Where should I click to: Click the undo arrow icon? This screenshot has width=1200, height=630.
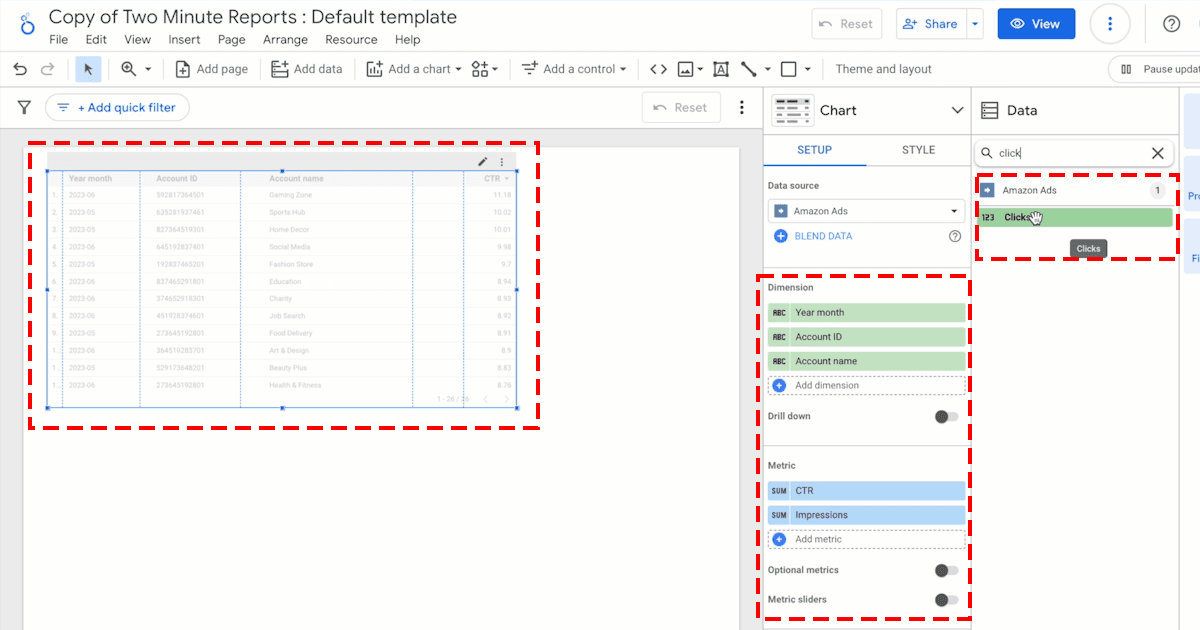(20, 69)
